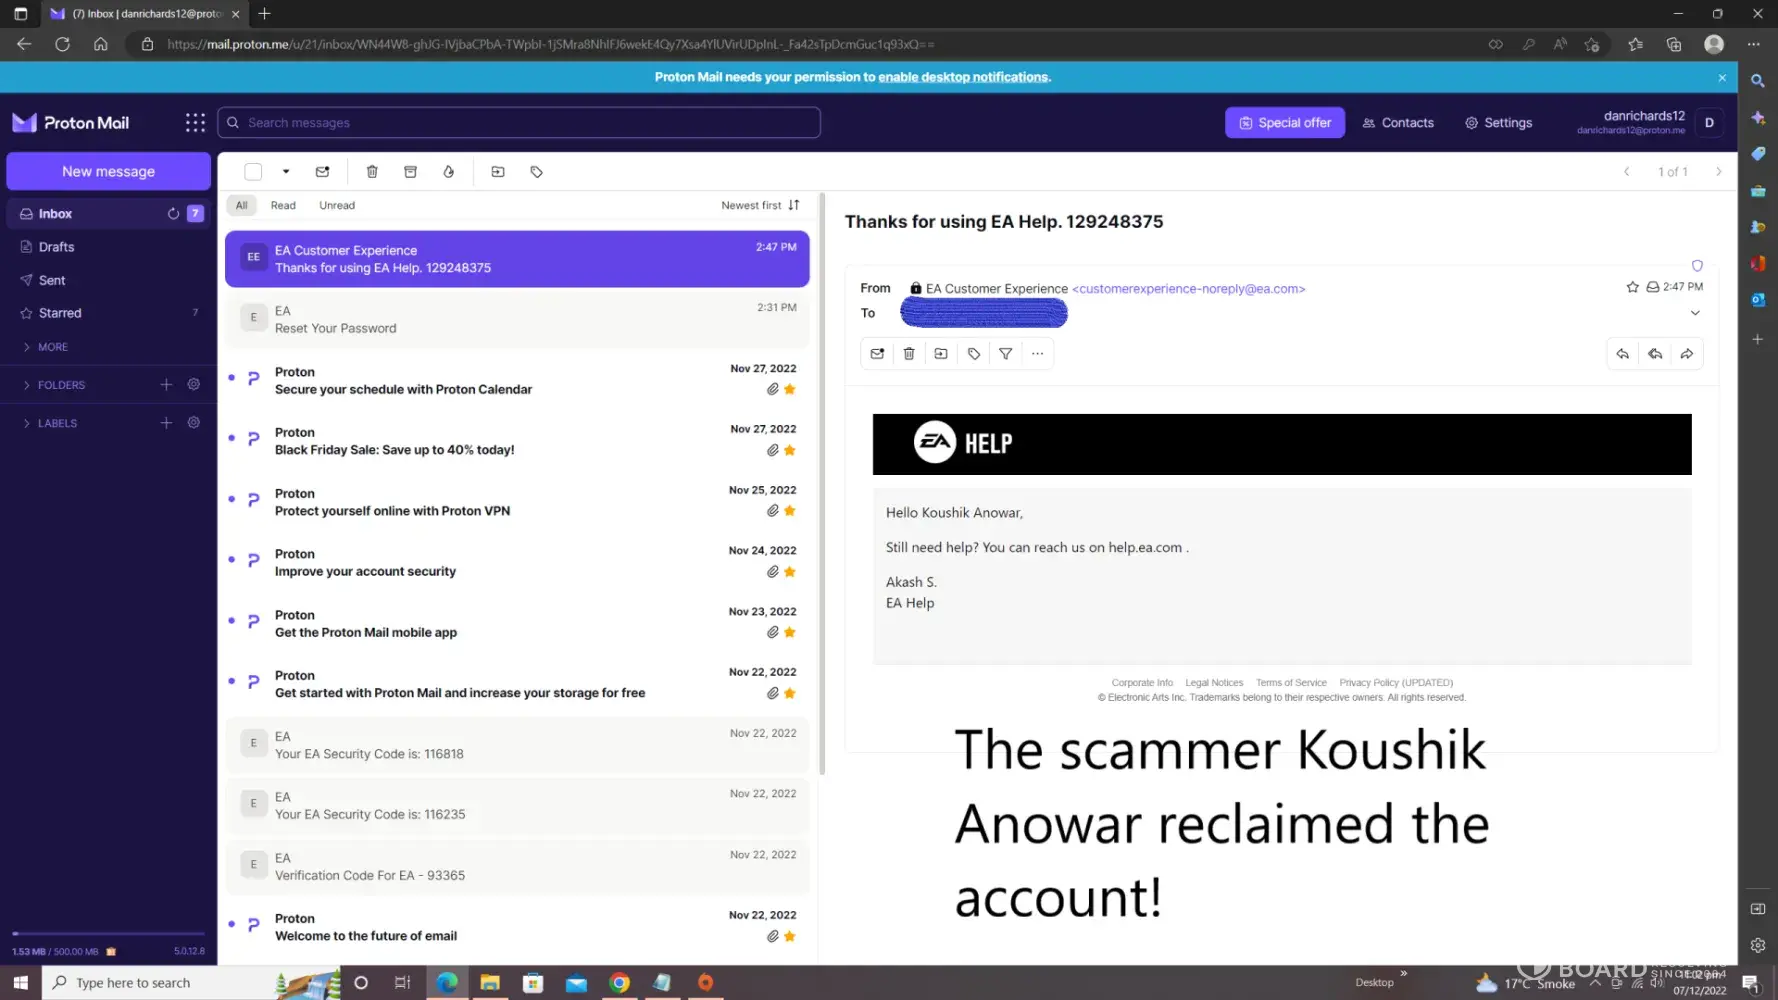Unstar the Welcome to the future email
Image resolution: width=1778 pixels, height=1000 pixels.
[x=790, y=936]
